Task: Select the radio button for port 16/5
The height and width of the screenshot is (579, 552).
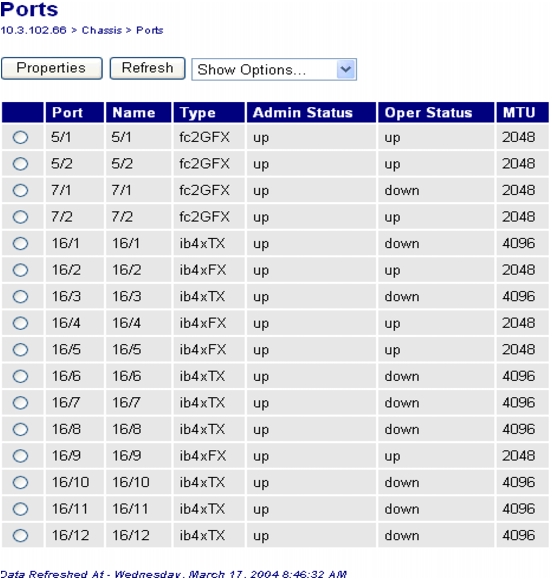Action: [x=20, y=350]
